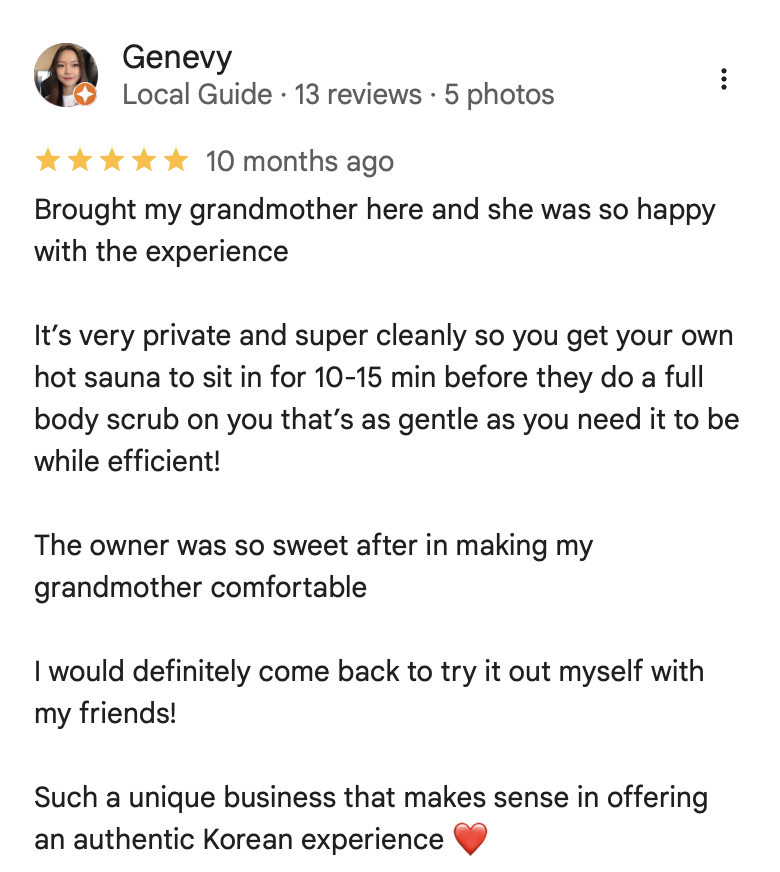Click the third rating star
The width and height of the screenshot is (780, 872).
click(111, 161)
